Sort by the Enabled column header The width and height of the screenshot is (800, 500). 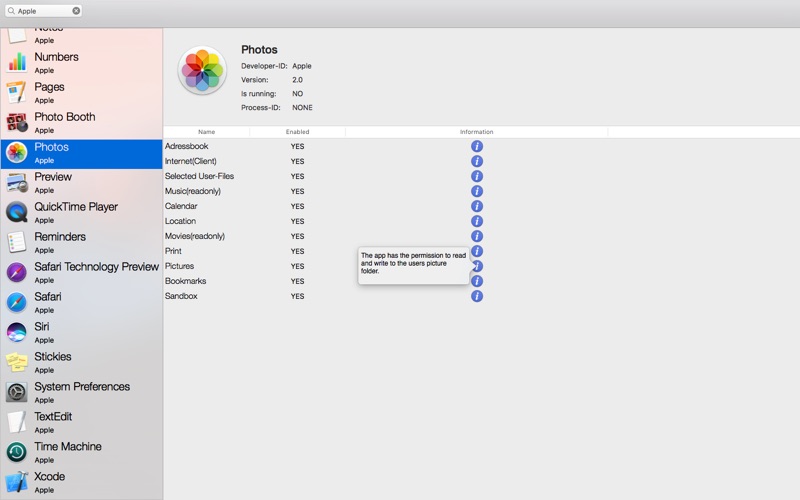tap(297, 132)
